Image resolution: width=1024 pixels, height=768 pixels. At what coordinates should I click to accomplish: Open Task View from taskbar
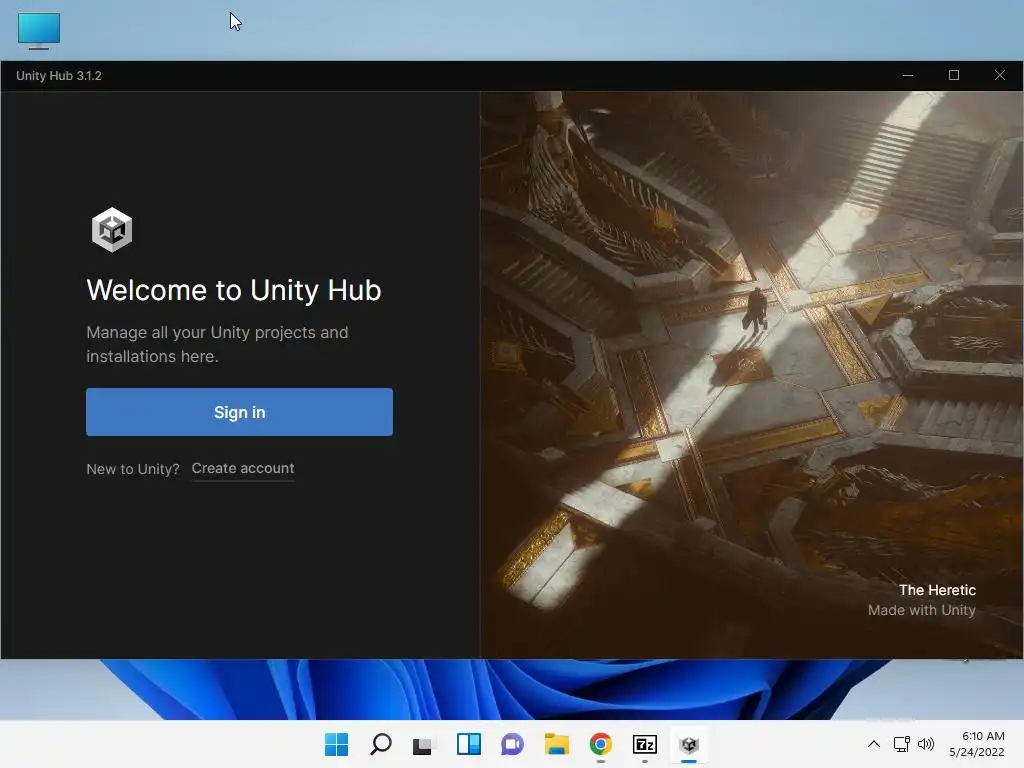[x=424, y=744]
